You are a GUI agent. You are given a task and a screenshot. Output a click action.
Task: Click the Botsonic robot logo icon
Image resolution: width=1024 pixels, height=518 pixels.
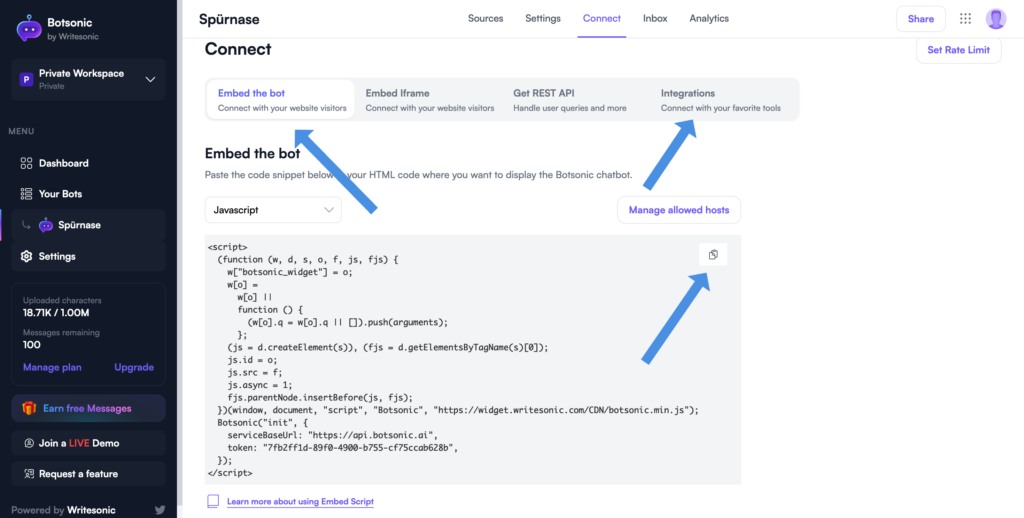click(29, 29)
